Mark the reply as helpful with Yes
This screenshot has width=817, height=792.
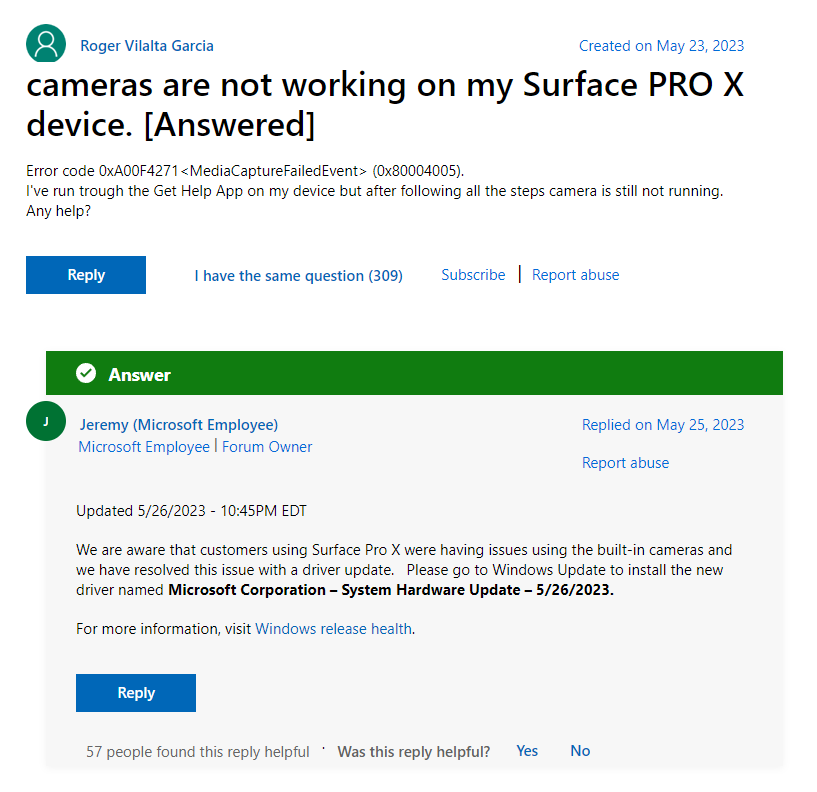pos(527,751)
